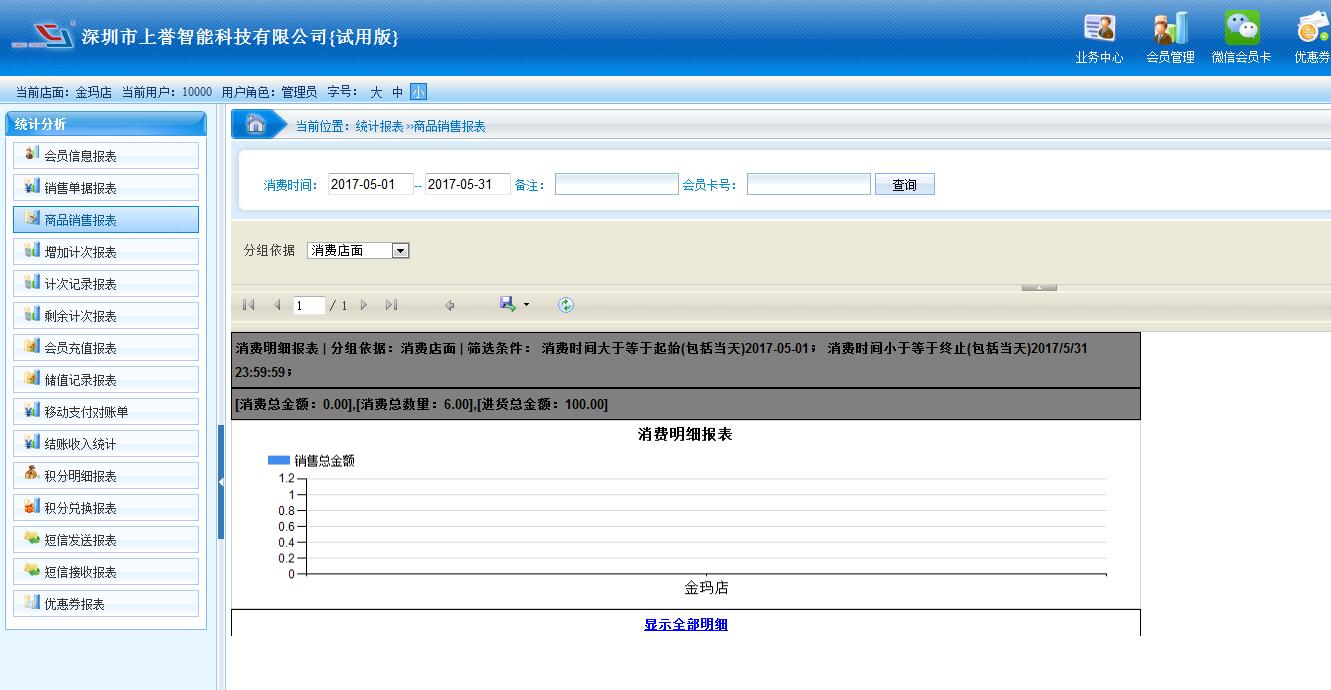Open 会员管理 member management icon
Image resolution: width=1331 pixels, height=690 pixels.
[1170, 29]
